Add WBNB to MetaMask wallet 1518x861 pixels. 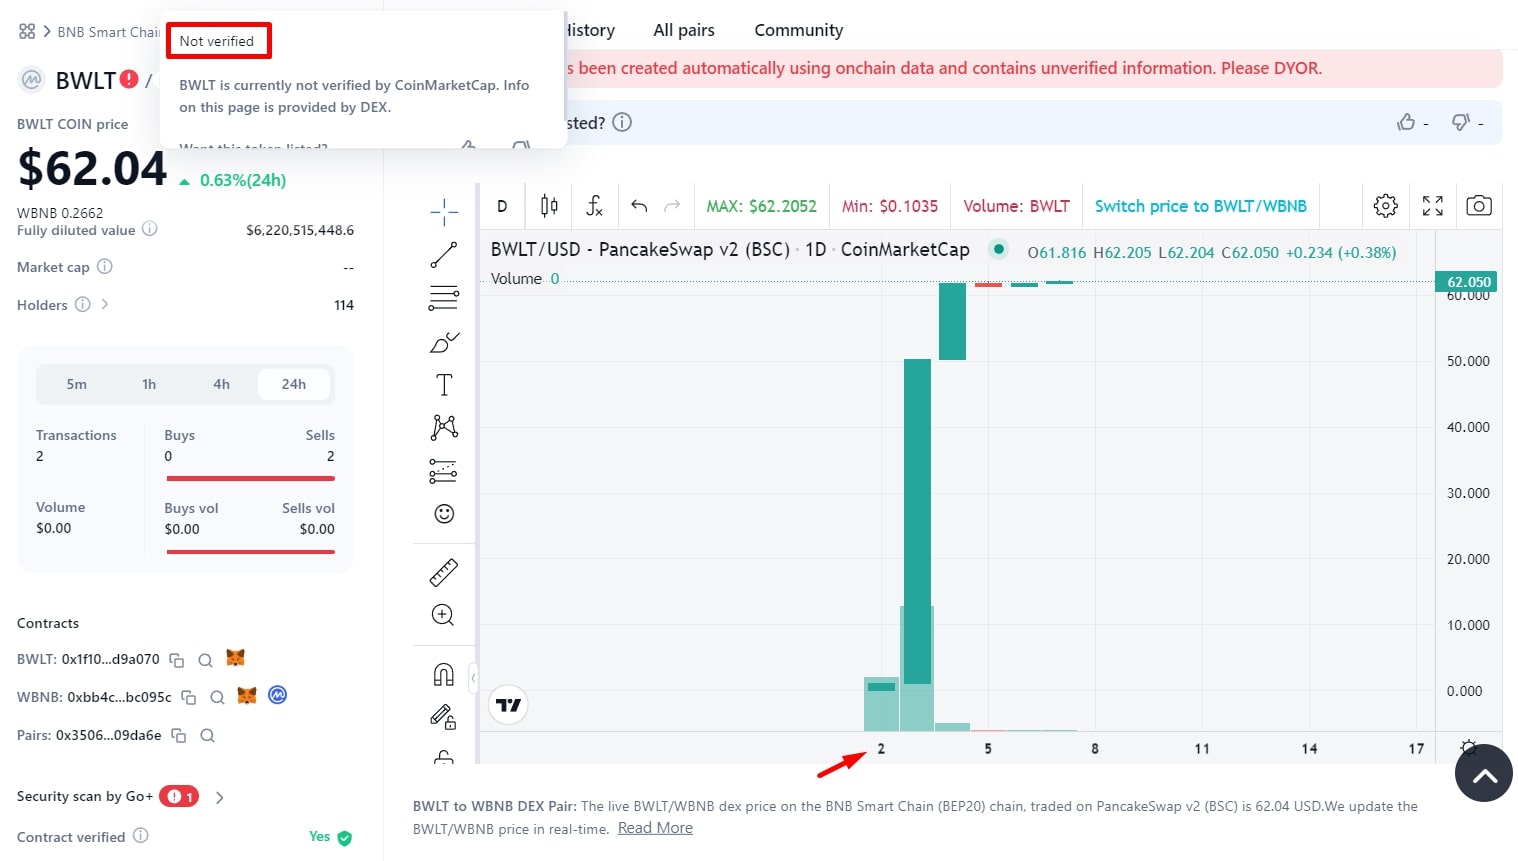247,696
